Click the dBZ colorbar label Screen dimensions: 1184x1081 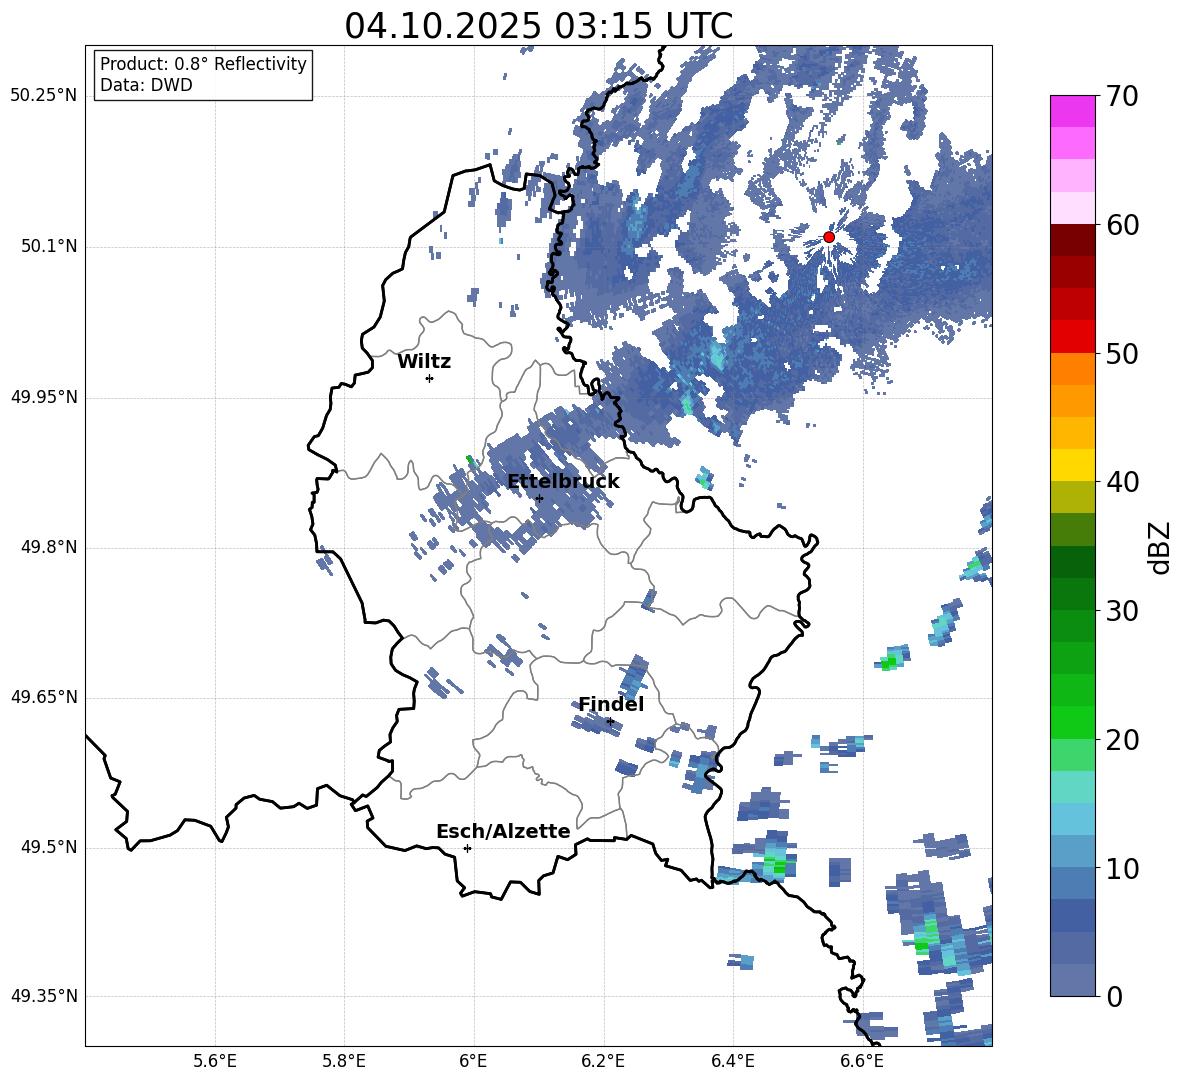[x=1160, y=547]
